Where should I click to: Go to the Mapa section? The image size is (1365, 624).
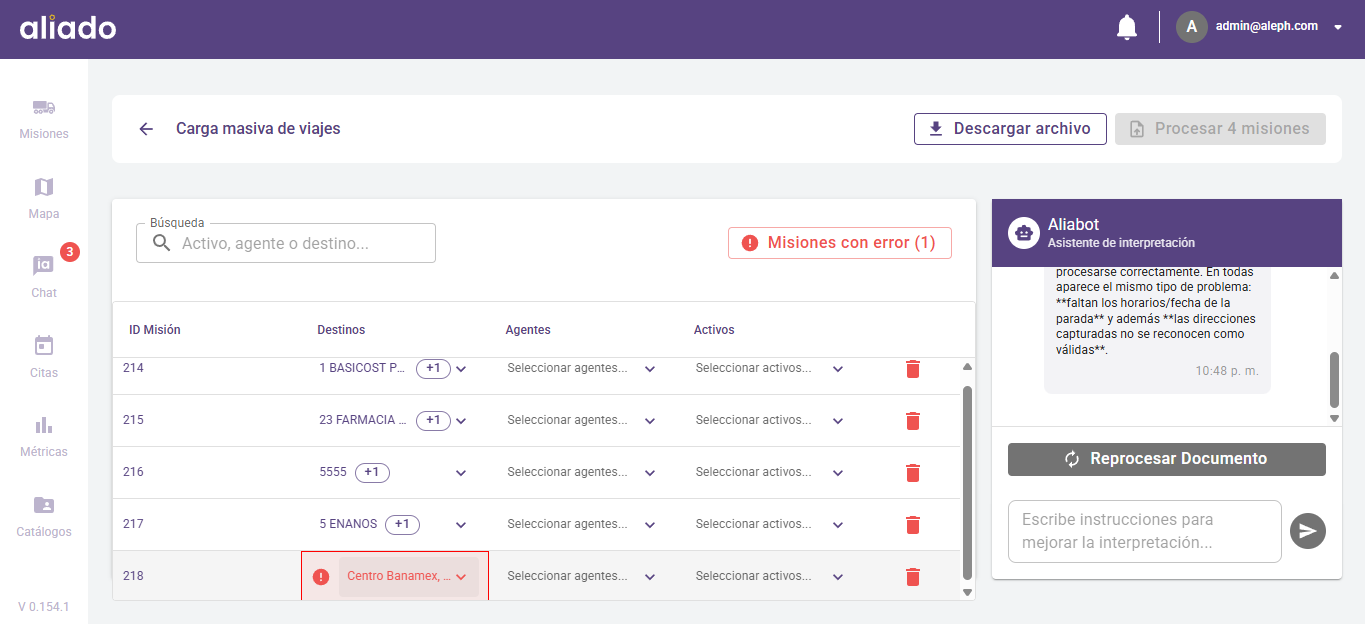[x=44, y=198]
